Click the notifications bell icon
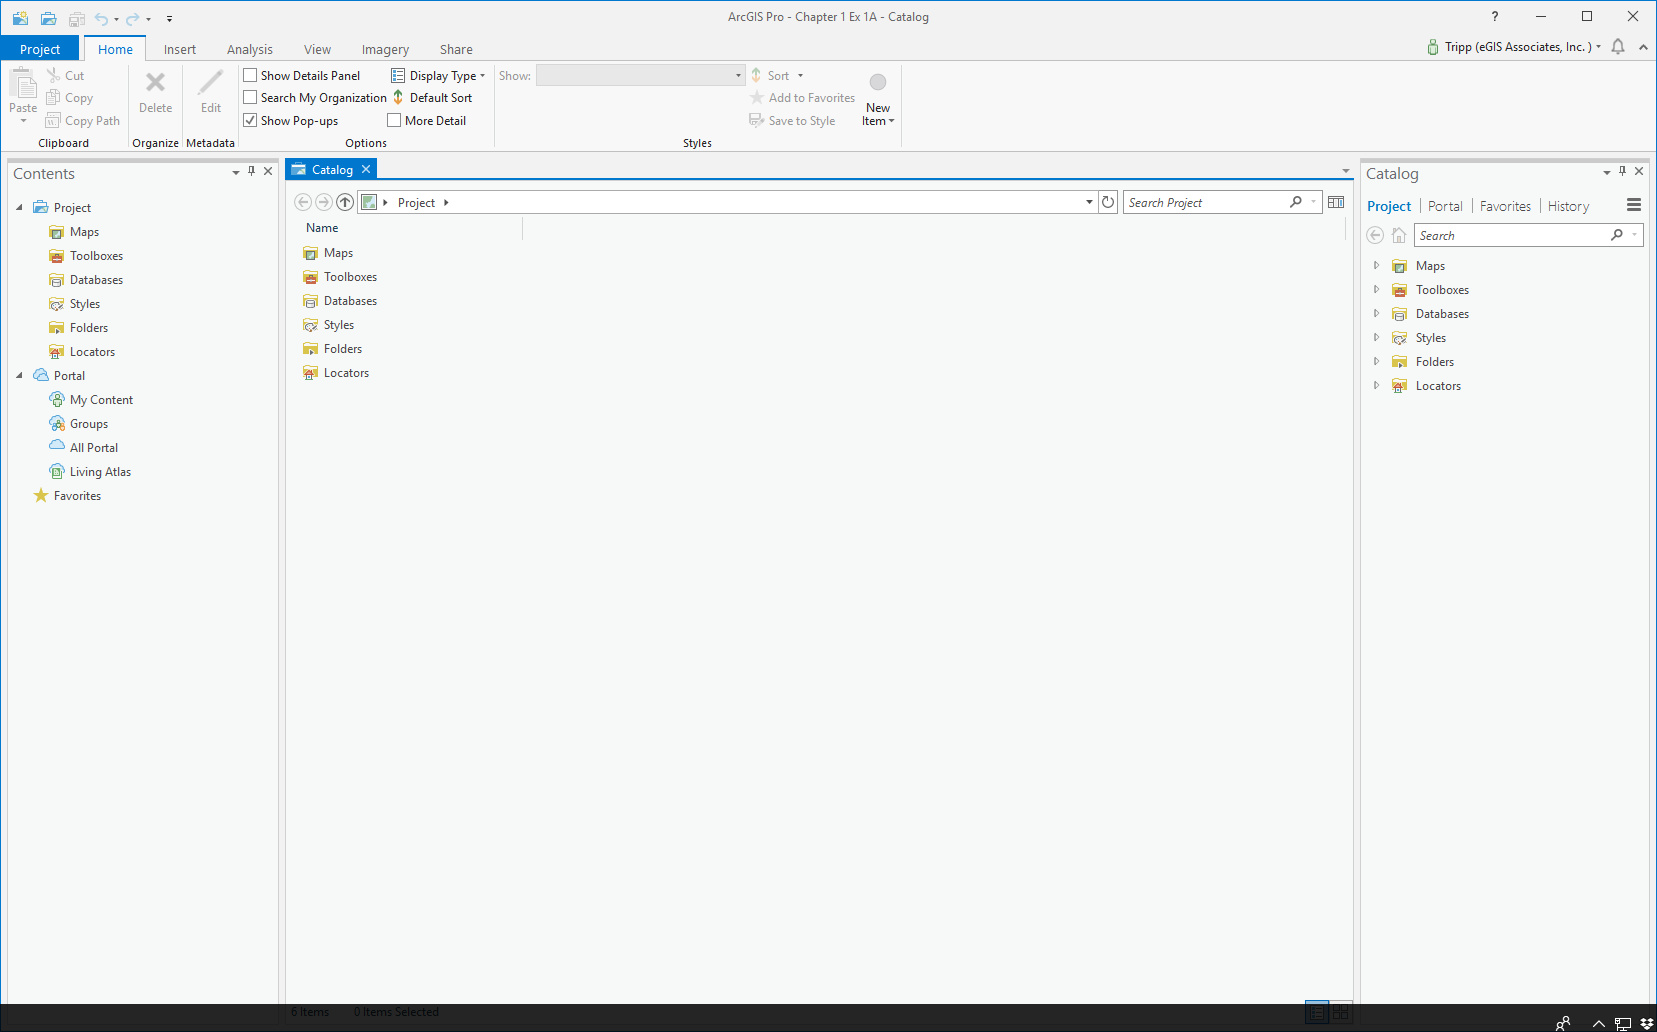This screenshot has width=1657, height=1032. coord(1618,47)
